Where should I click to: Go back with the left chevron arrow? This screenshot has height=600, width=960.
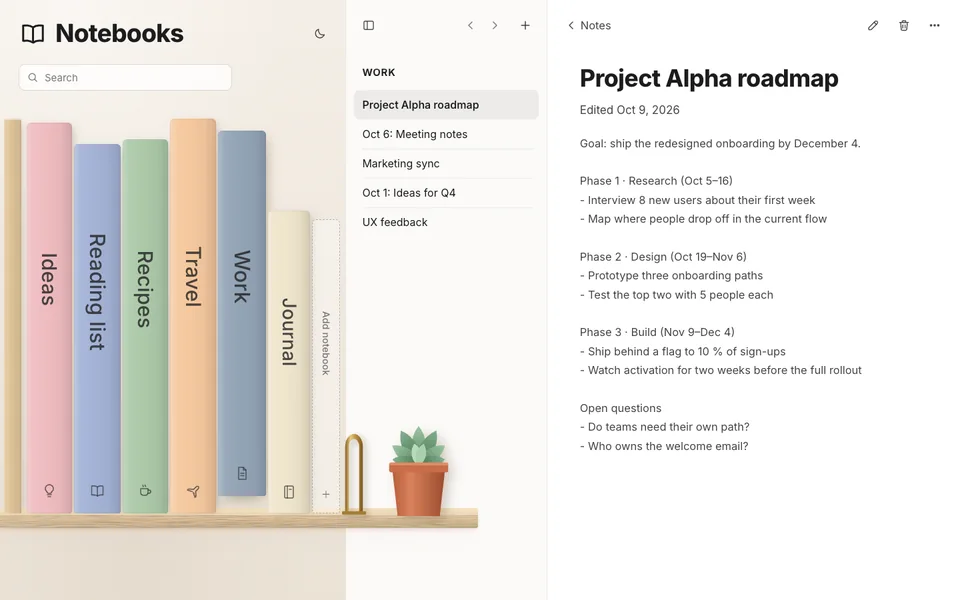tap(470, 25)
